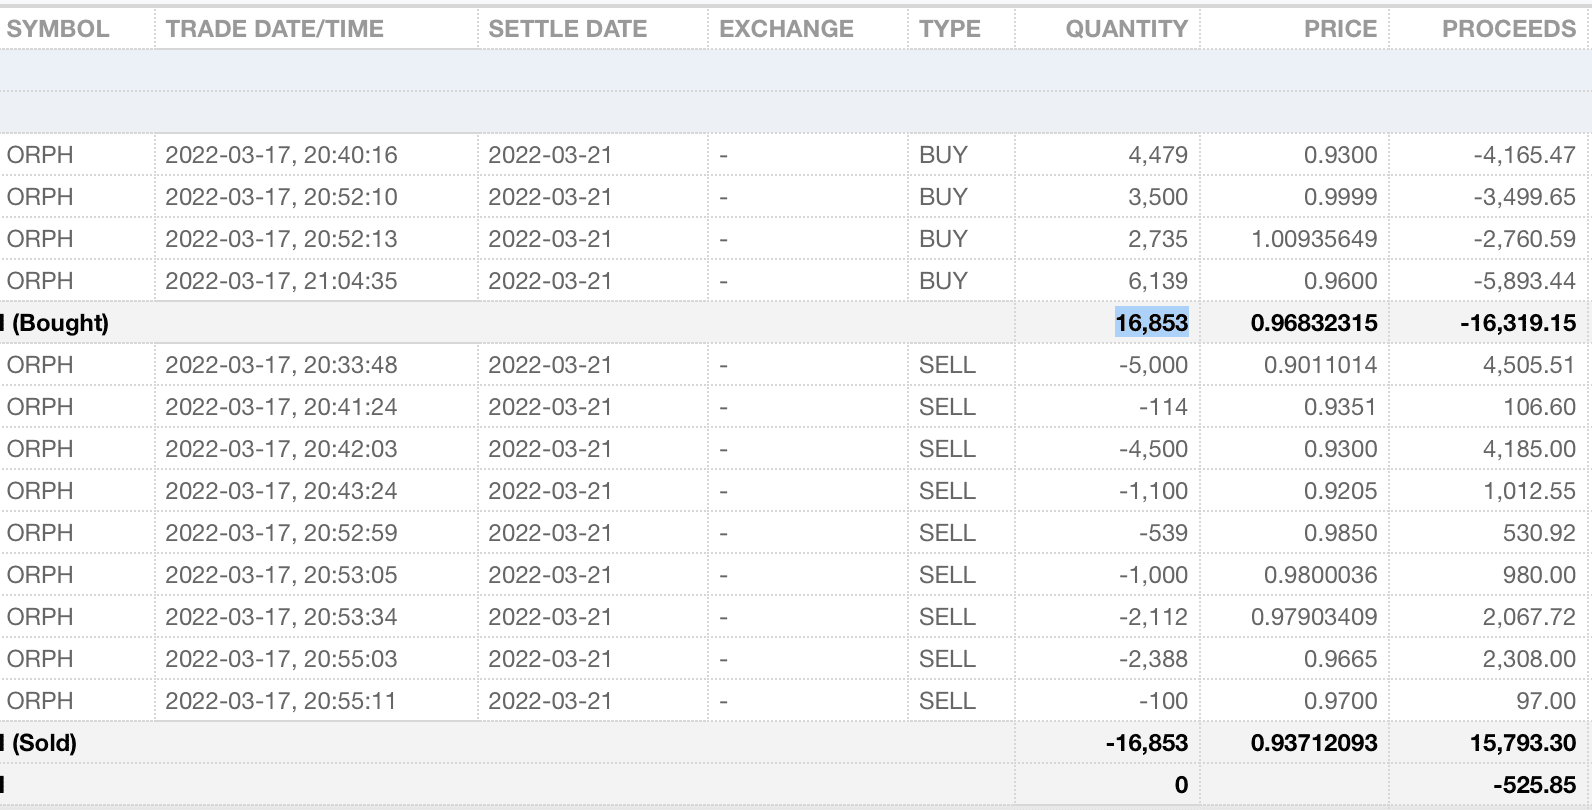Click the -16,319.15 total bought proceeds
This screenshot has height=810, width=1592.
point(1518,323)
